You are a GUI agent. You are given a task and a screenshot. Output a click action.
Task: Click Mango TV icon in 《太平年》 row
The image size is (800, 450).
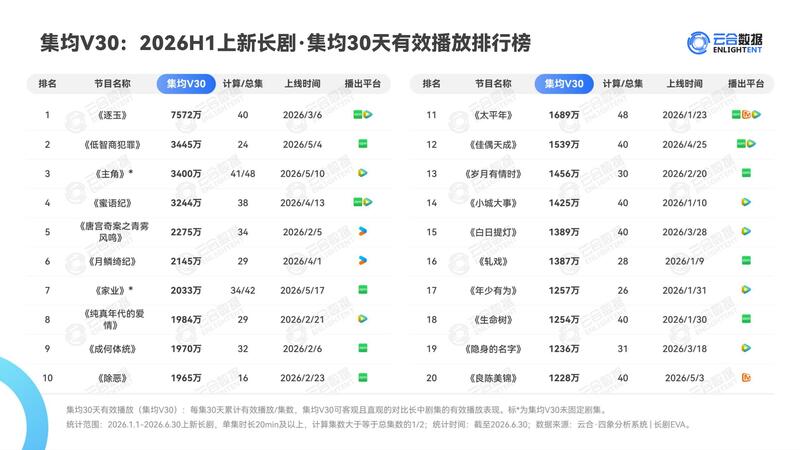(746, 115)
